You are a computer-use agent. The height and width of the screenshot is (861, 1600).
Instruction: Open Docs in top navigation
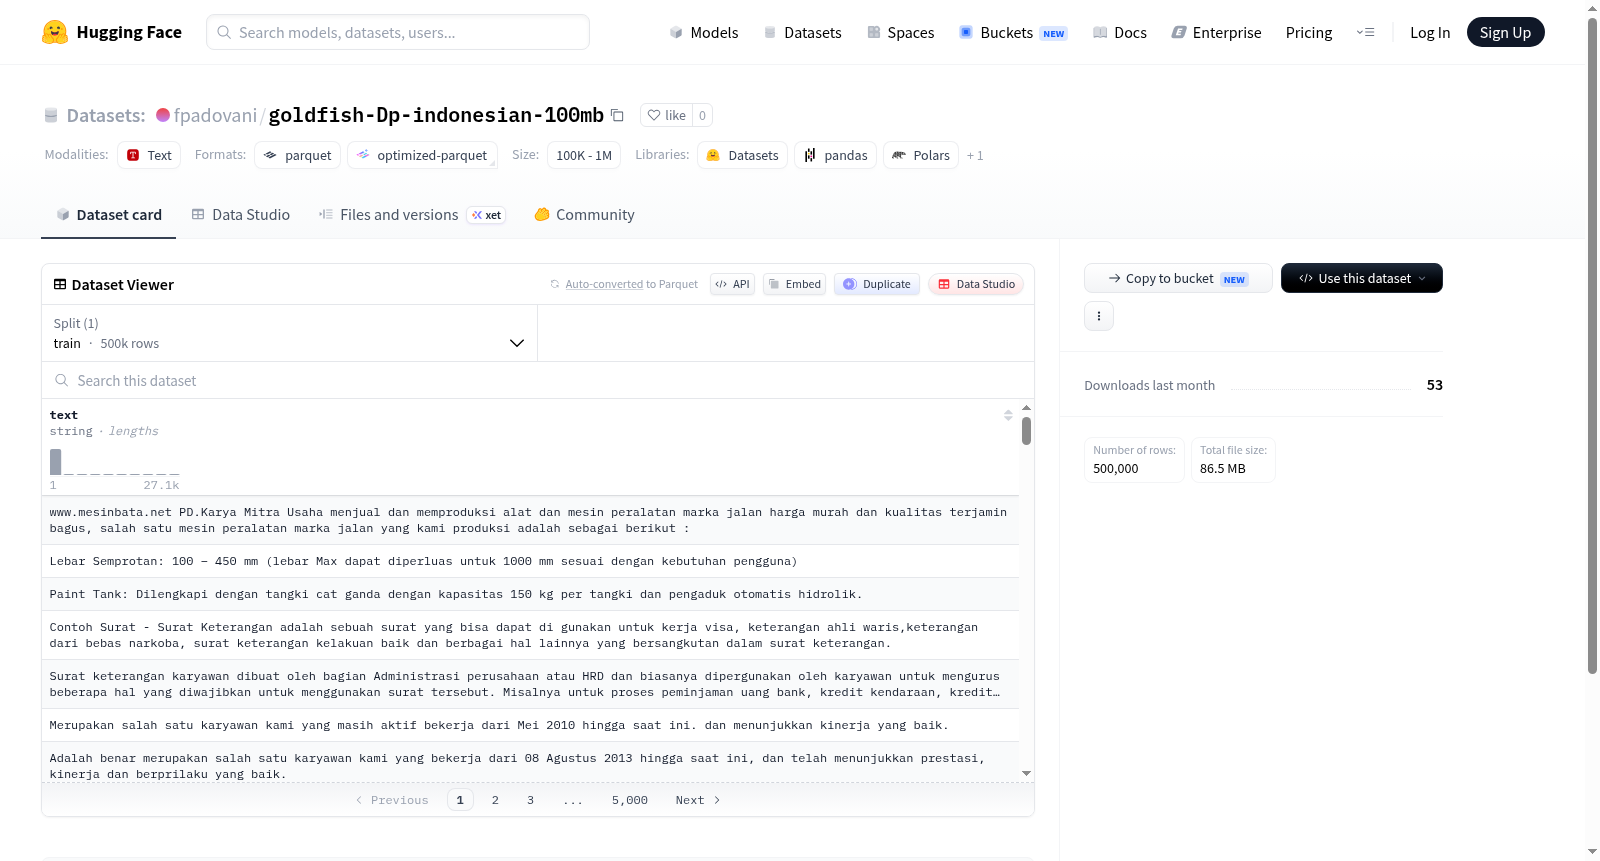[1120, 33]
